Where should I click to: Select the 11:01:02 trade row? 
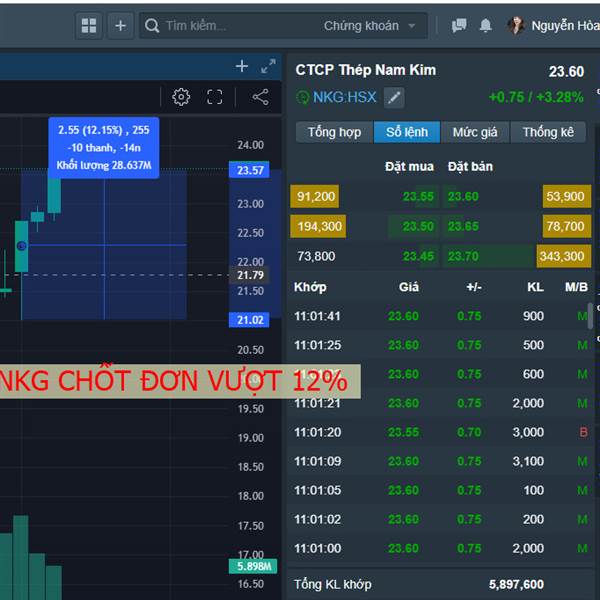click(x=440, y=519)
